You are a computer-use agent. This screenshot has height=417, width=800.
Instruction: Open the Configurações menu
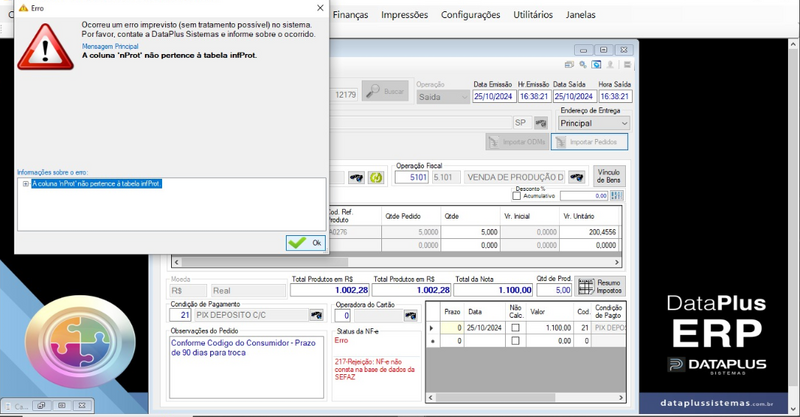click(470, 15)
